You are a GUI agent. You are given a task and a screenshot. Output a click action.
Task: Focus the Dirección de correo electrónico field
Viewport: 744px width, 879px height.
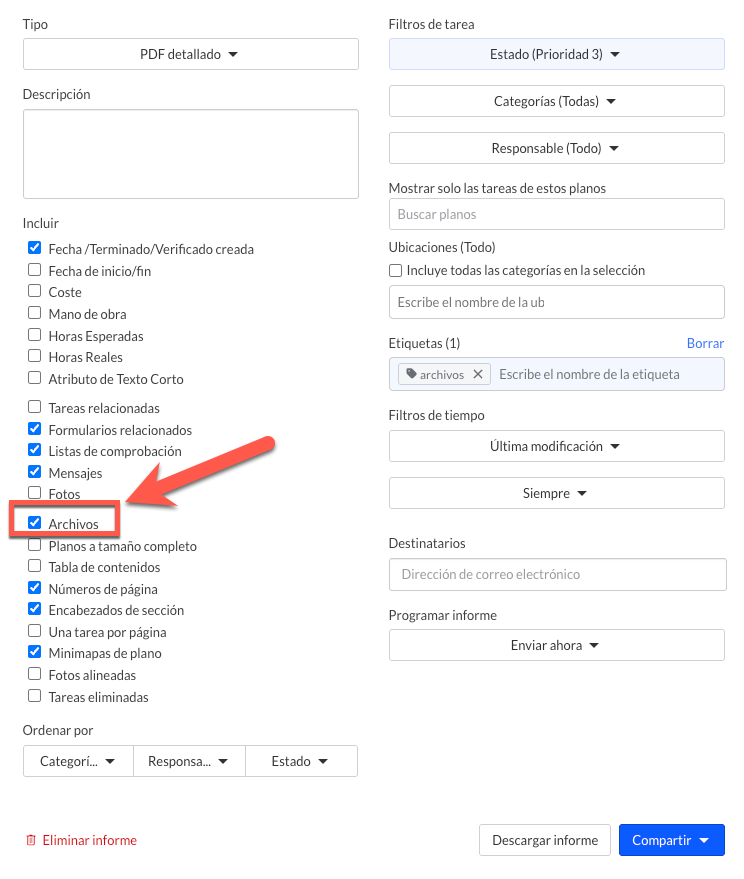[x=558, y=574]
